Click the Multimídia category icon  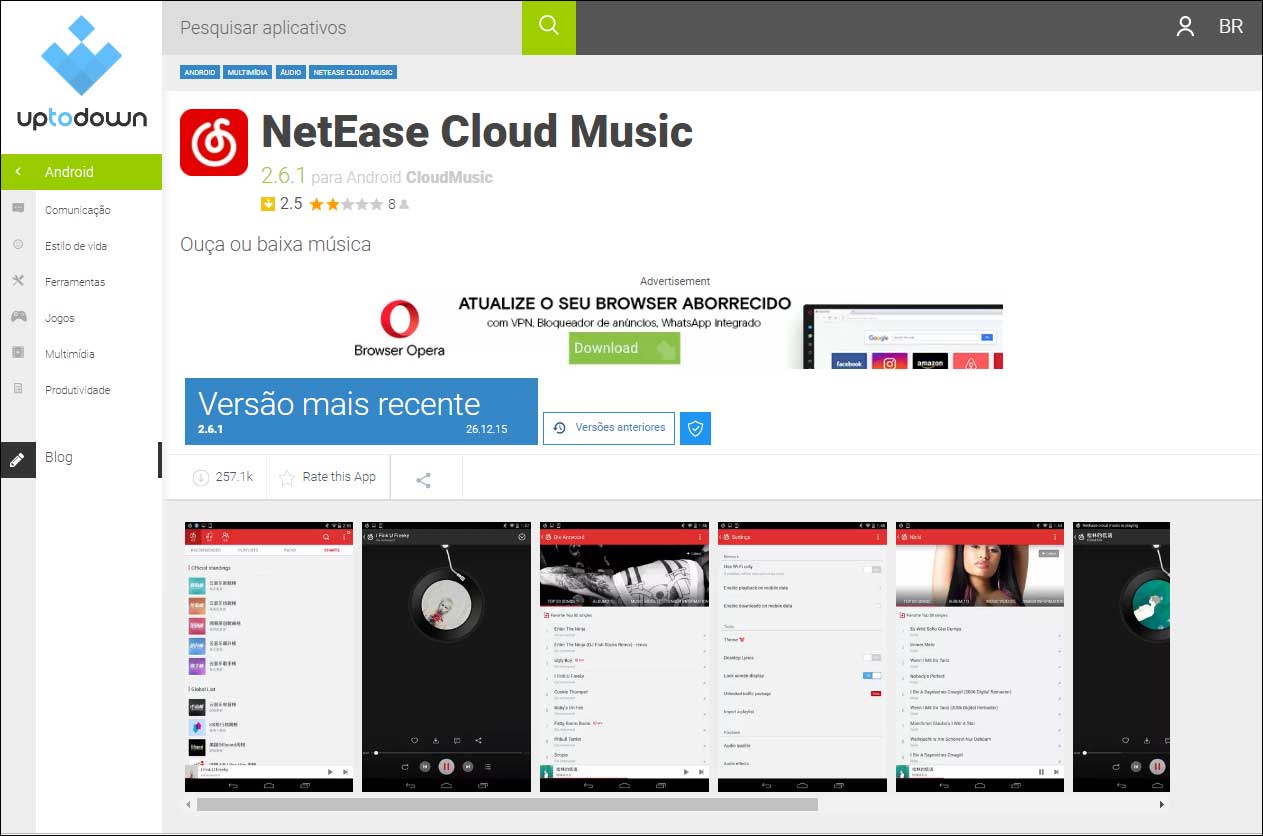click(18, 353)
